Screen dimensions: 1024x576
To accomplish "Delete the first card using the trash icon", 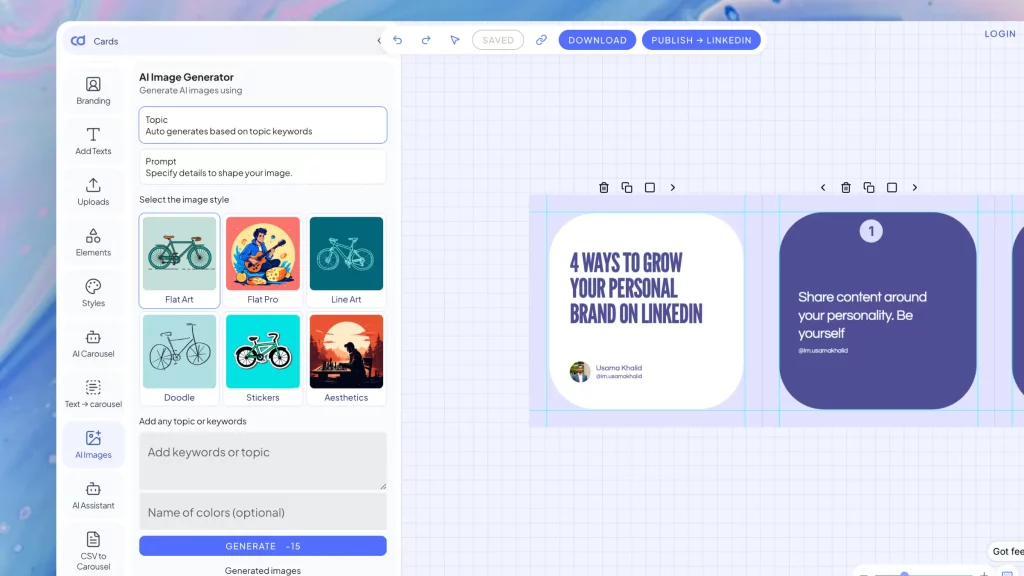I will (x=604, y=187).
